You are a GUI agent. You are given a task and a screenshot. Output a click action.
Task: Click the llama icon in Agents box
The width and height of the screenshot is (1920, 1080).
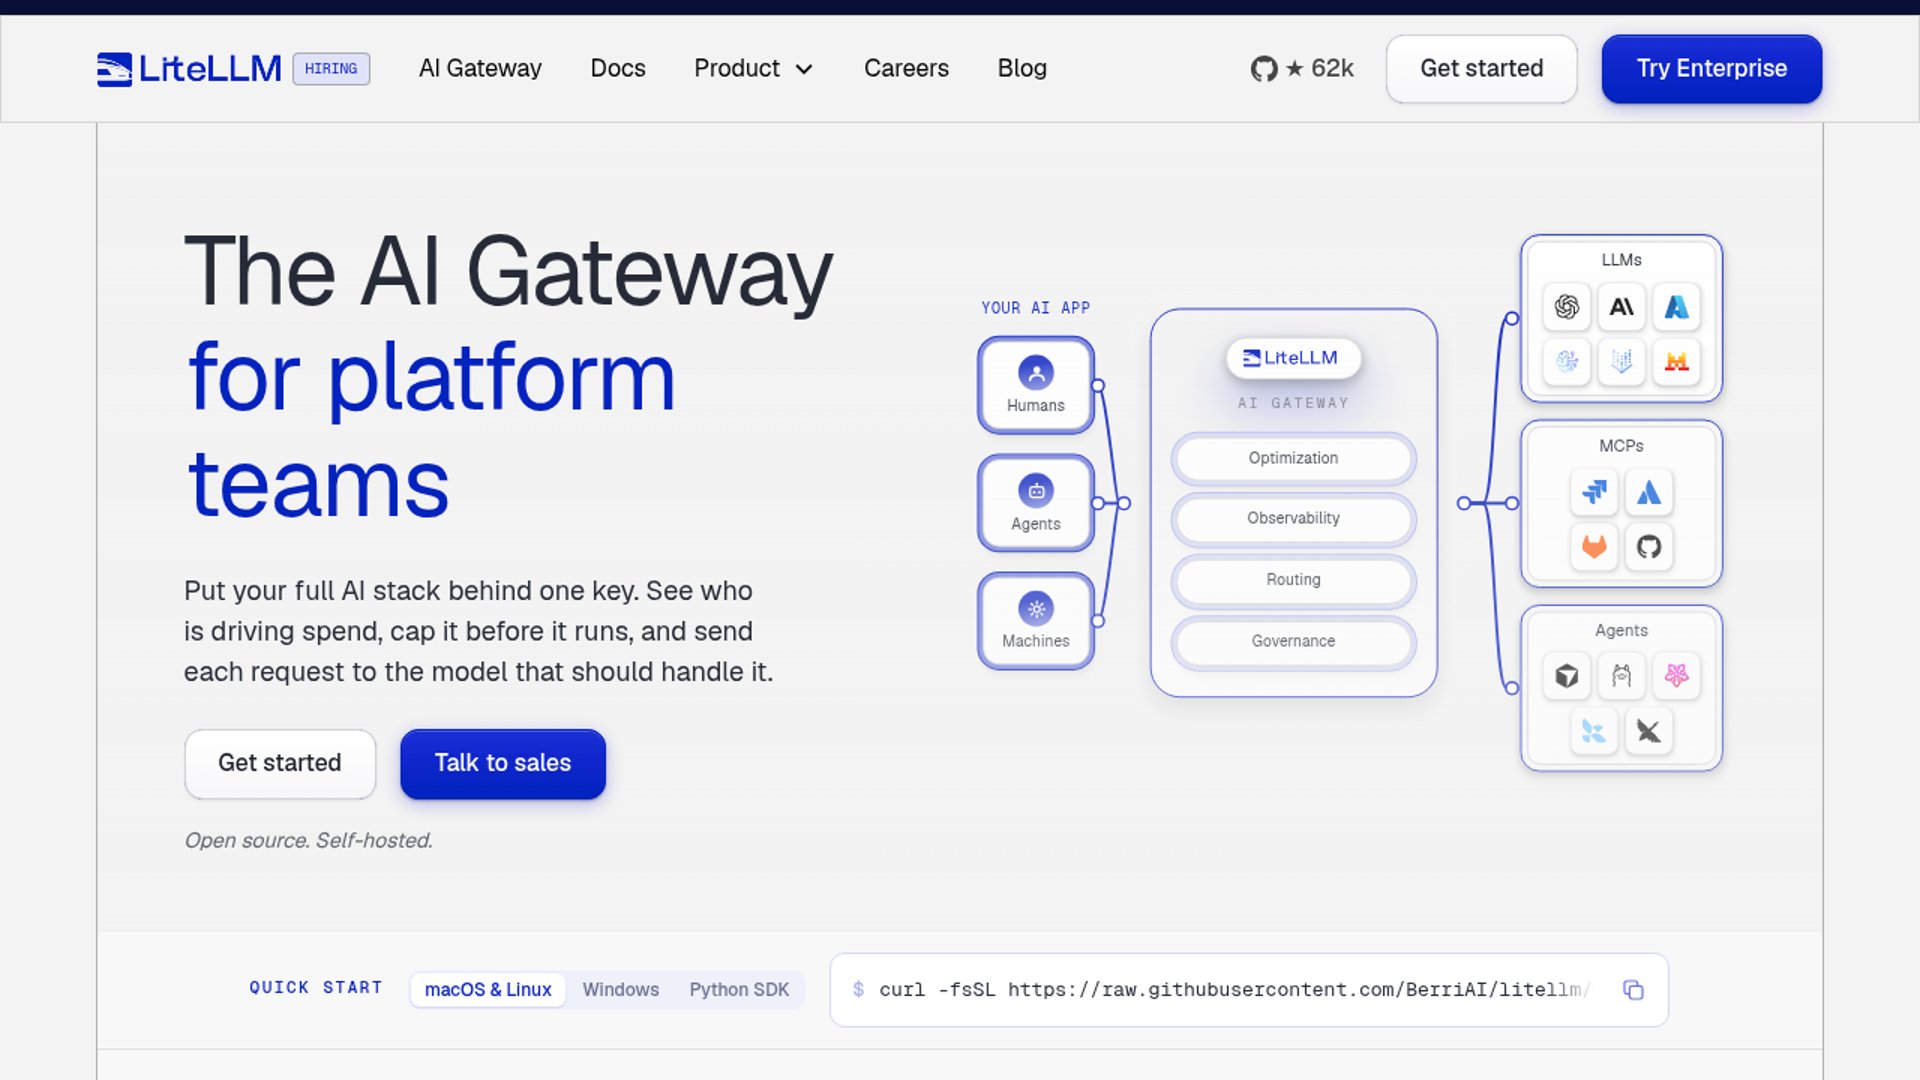(x=1622, y=676)
